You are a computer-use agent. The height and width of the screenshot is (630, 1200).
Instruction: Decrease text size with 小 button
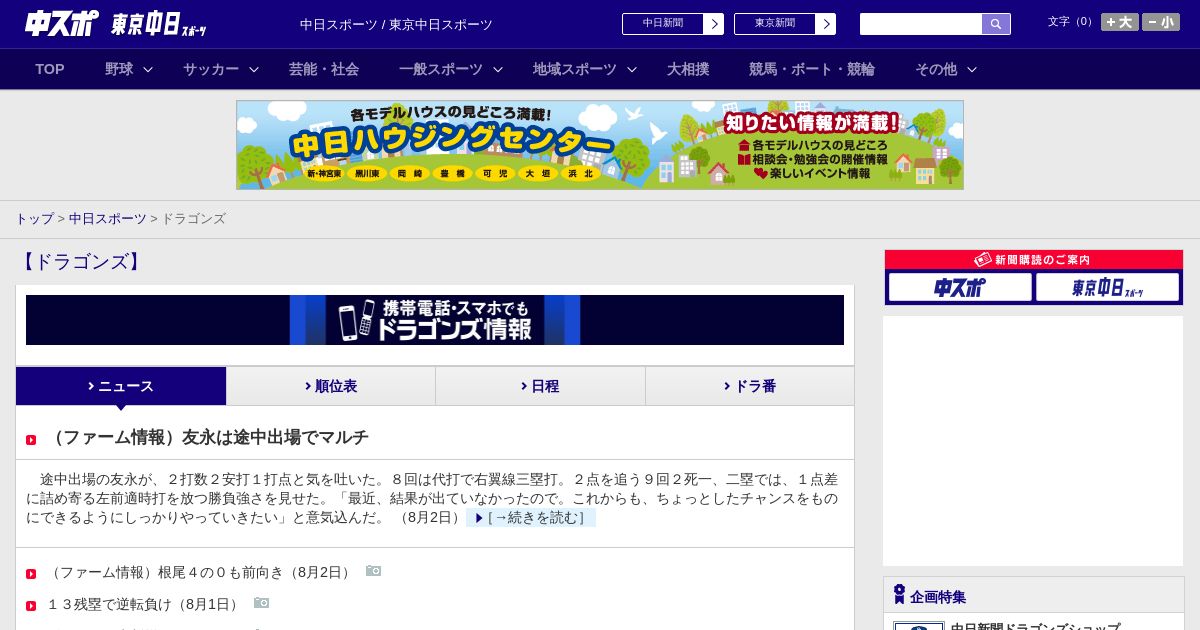pos(1161,22)
